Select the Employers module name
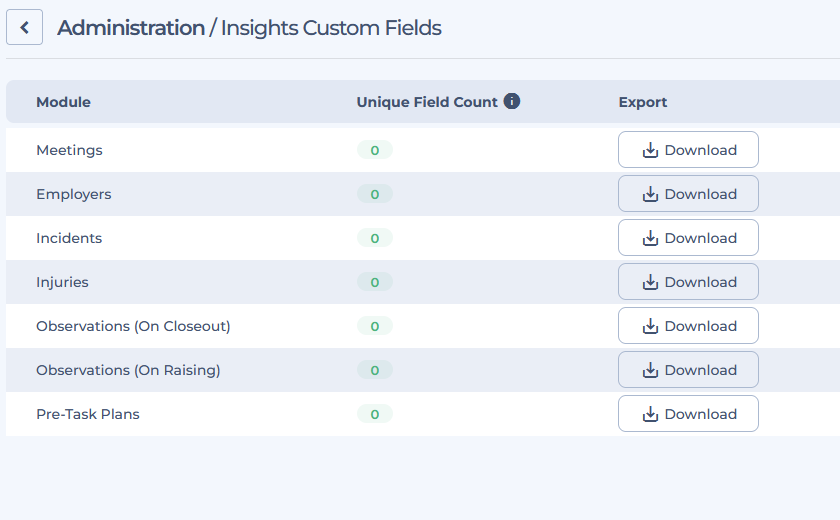Viewport: 840px width, 520px height. pos(74,194)
